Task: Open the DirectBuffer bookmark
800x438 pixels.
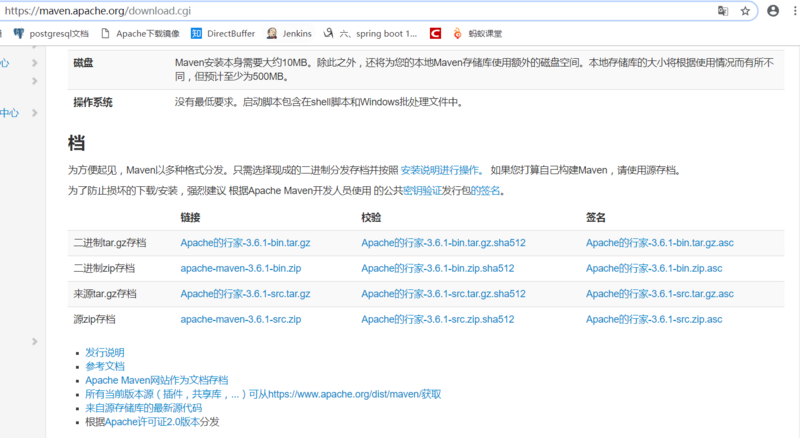Action: coord(223,34)
